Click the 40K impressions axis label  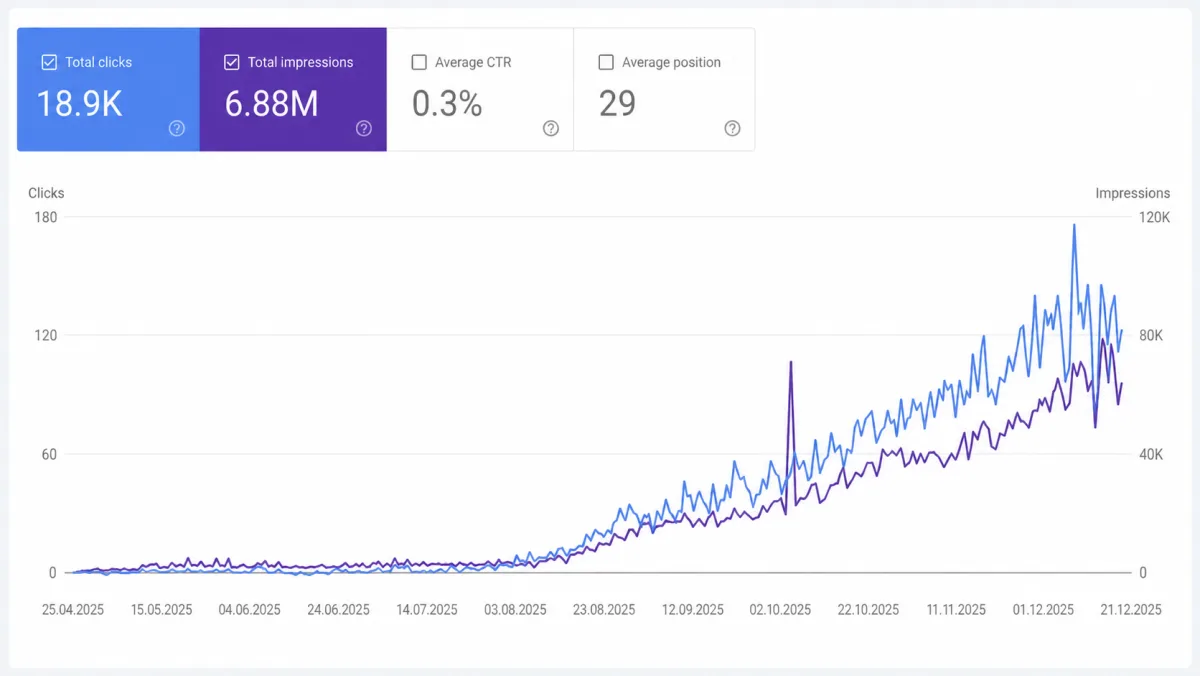coord(1152,454)
